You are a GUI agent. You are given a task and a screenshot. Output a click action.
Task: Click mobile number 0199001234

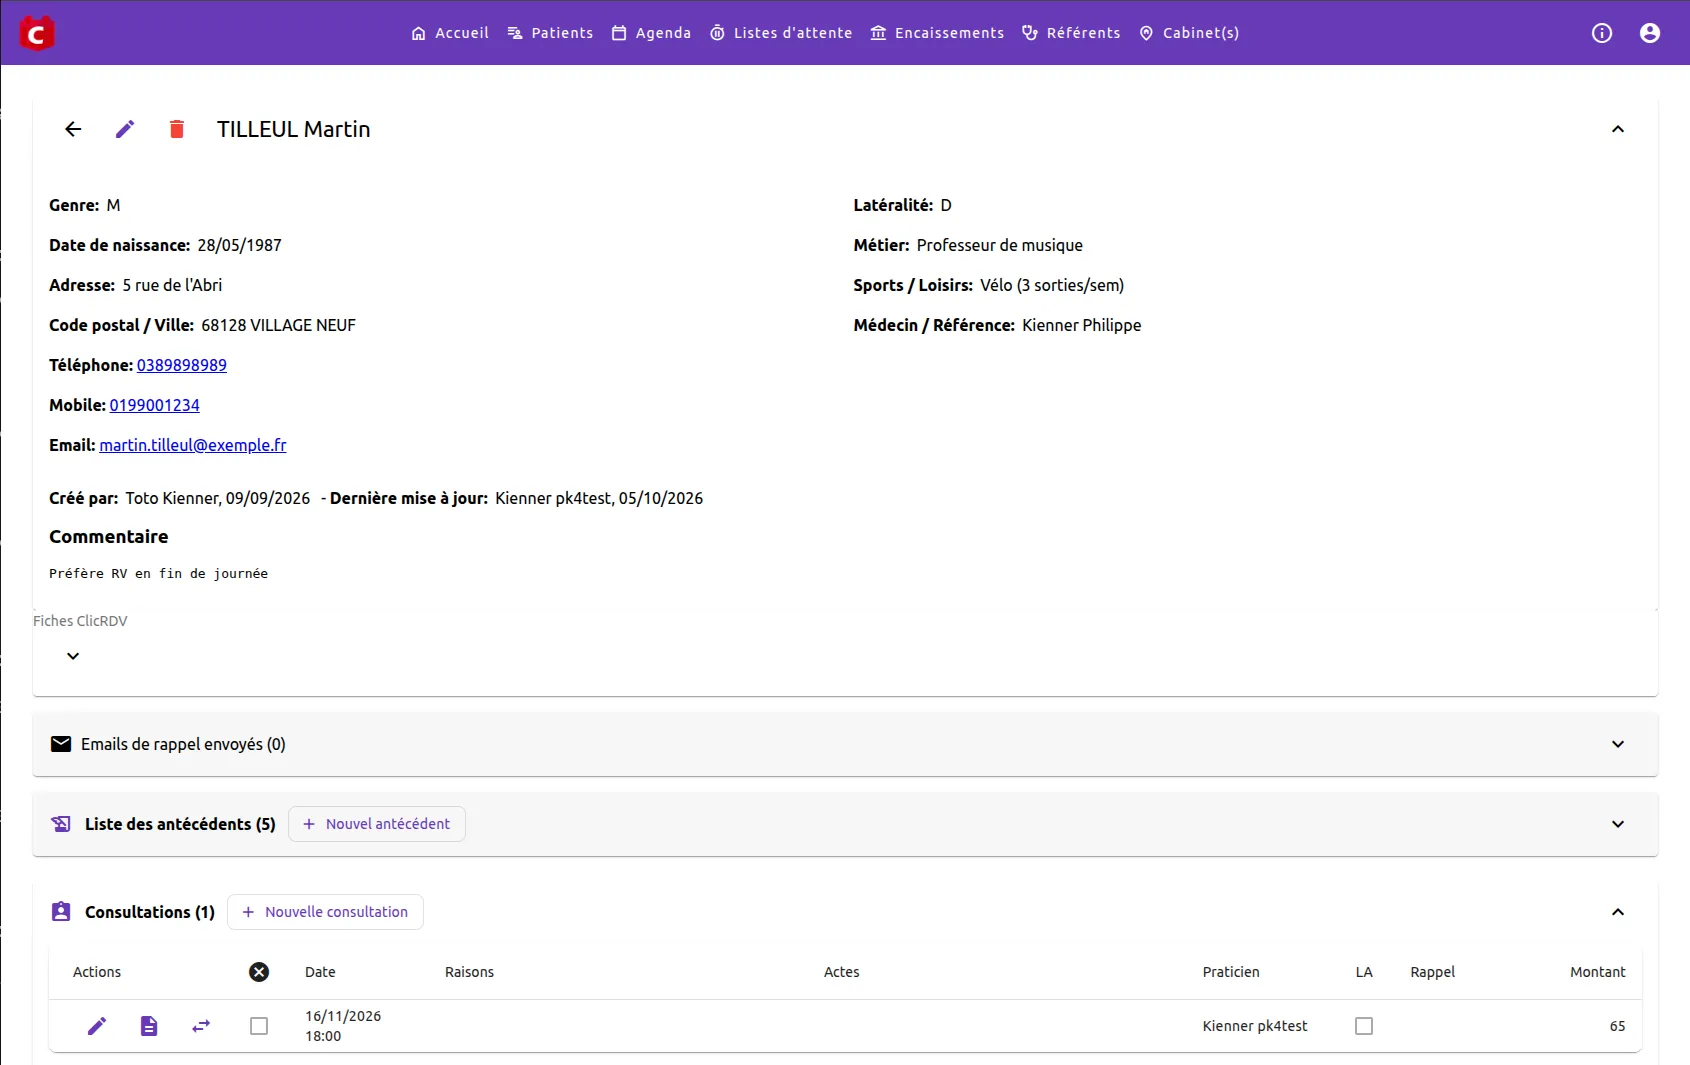click(155, 405)
